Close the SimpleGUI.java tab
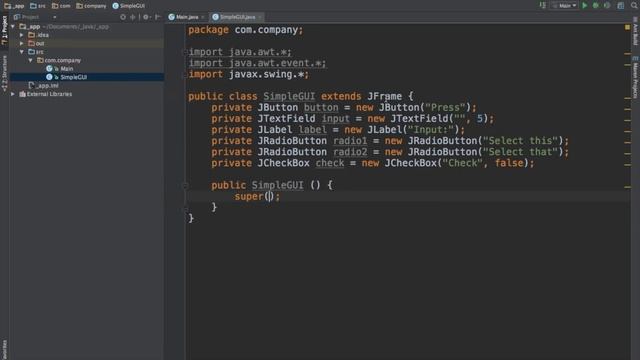The height and width of the screenshot is (360, 640). pyautogui.click(x=260, y=17)
